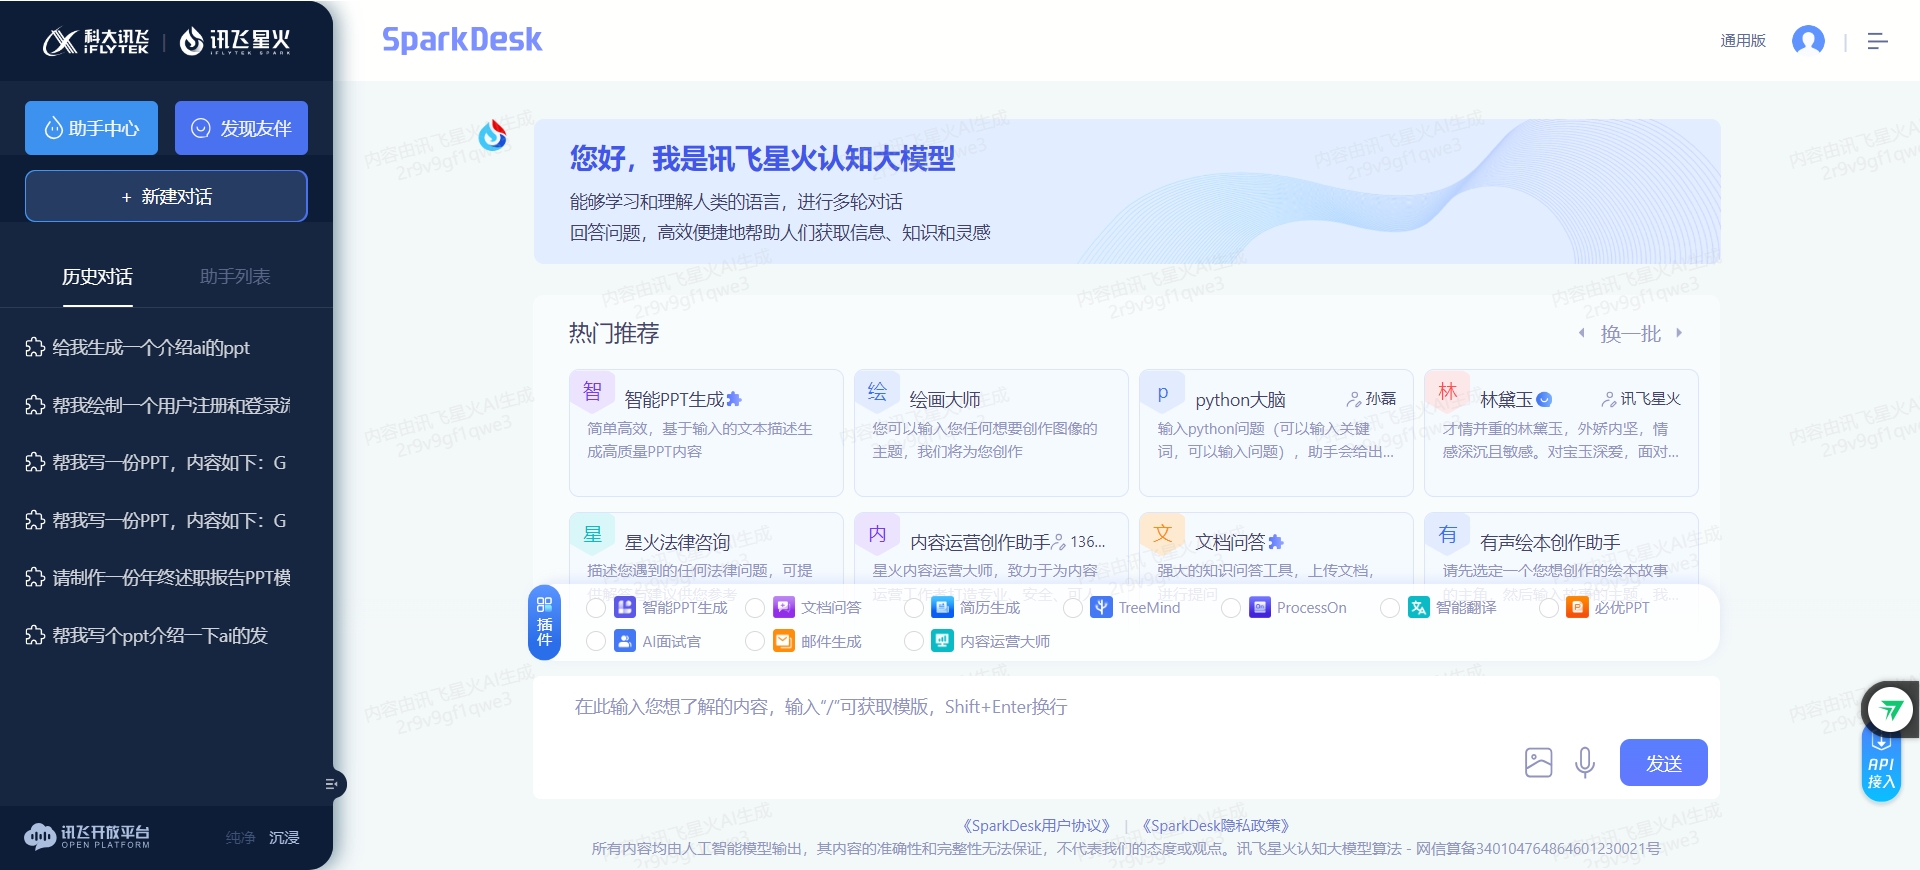Screen dimensions: 1920x870
Task: Enable the 邮件生成 plugin radio button
Action: pyautogui.click(x=755, y=641)
